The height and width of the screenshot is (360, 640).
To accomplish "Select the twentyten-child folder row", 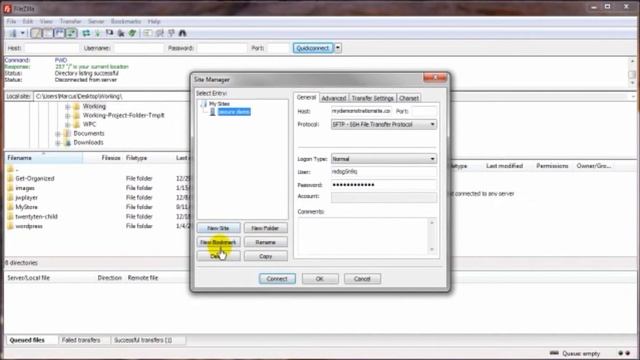I will click(x=98, y=217).
